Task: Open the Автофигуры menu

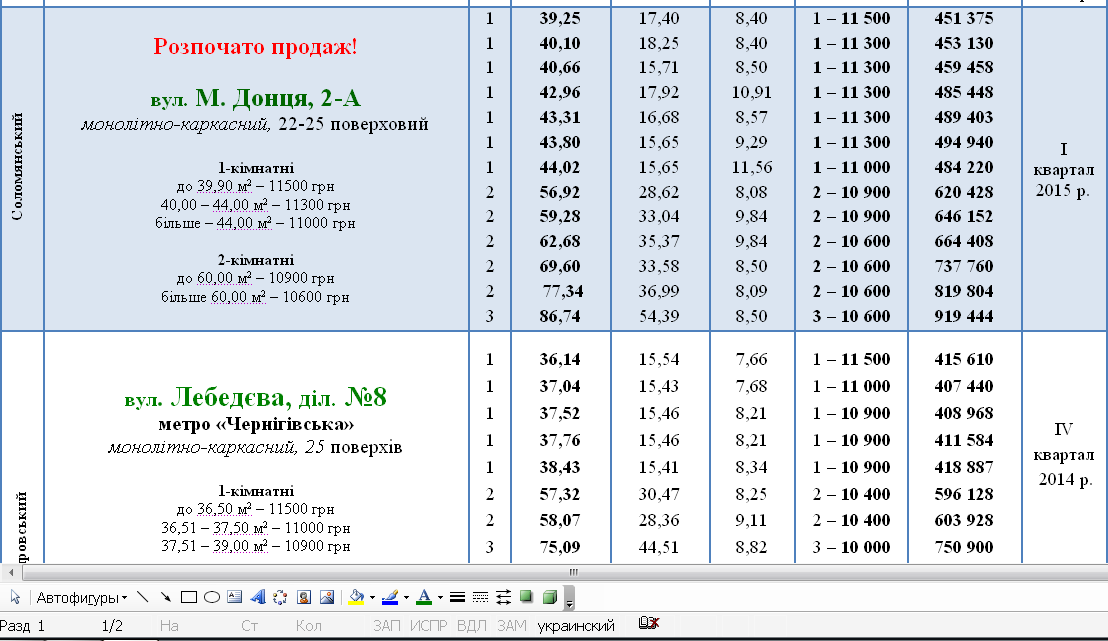Action: tap(81, 598)
